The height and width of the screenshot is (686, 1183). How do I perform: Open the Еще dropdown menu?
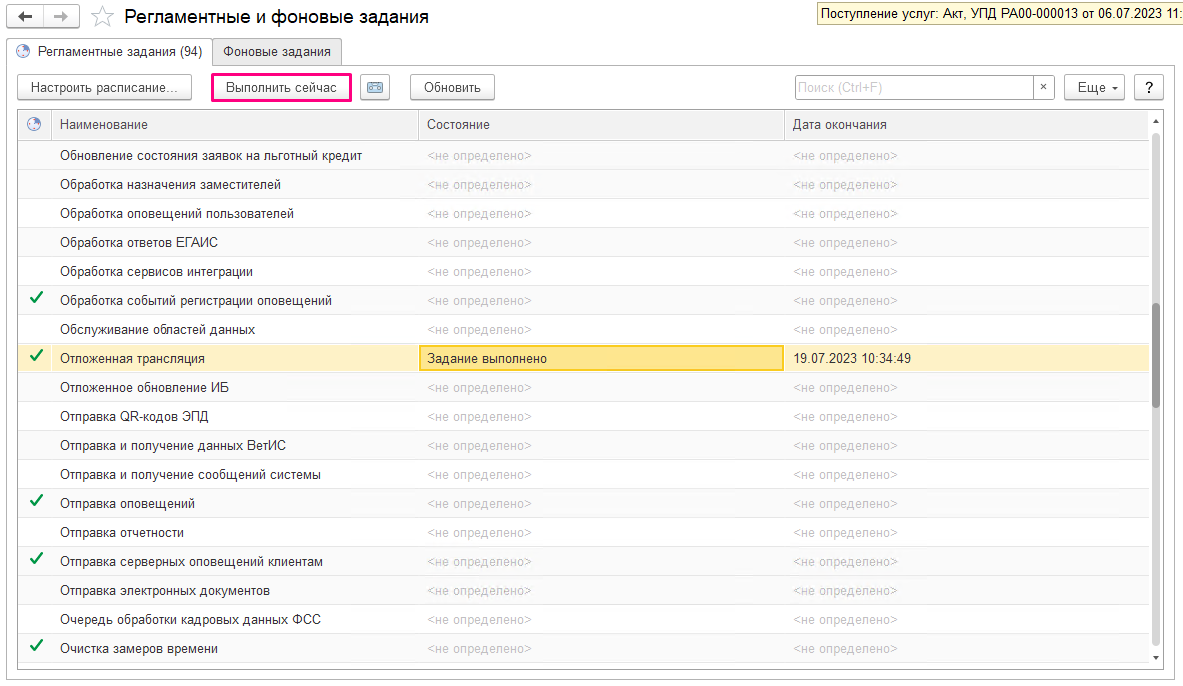[x=1093, y=87]
